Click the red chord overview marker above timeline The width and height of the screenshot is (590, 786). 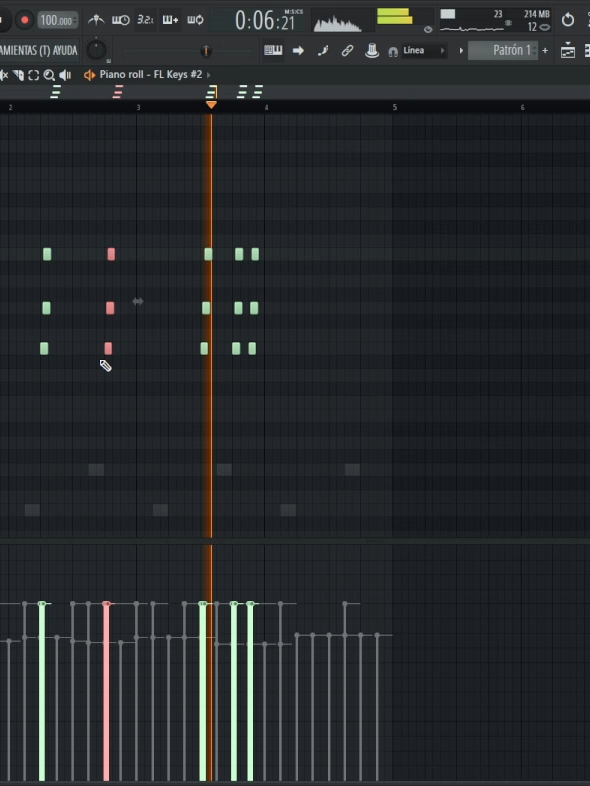118,92
